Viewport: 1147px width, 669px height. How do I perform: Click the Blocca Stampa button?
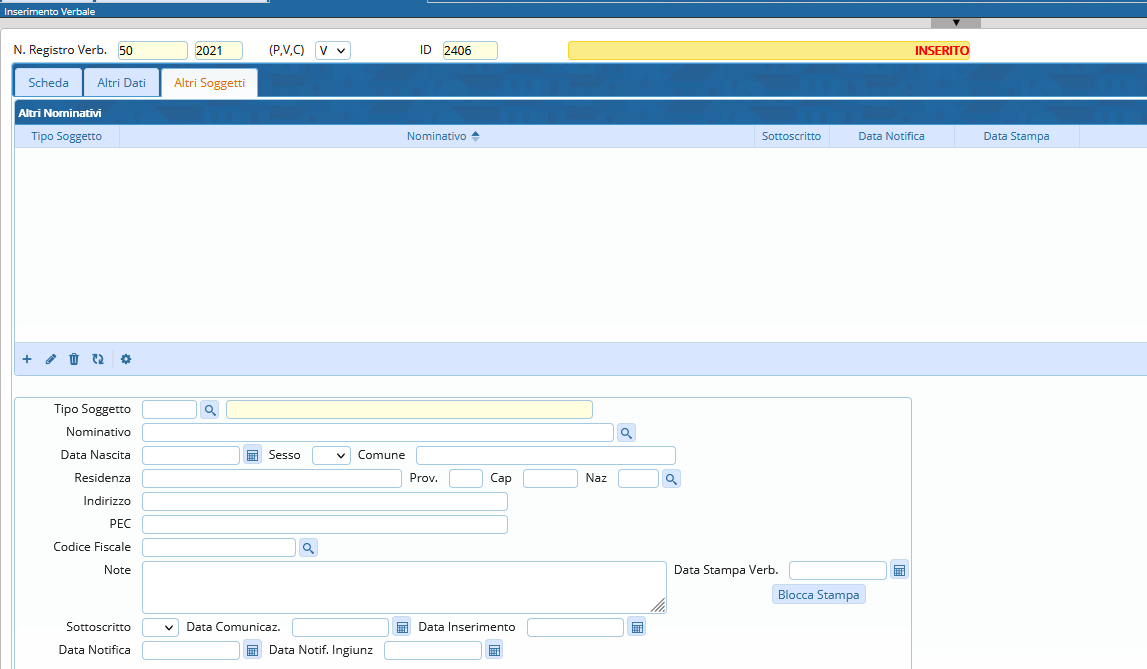[x=818, y=595]
